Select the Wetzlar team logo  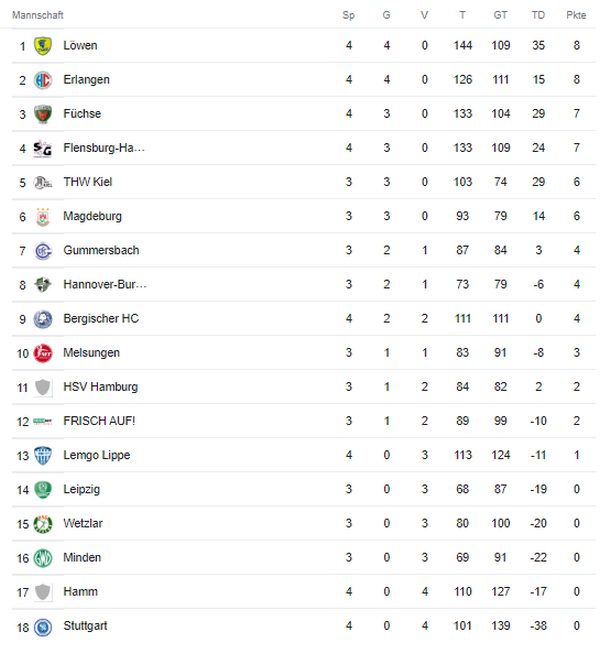43,524
